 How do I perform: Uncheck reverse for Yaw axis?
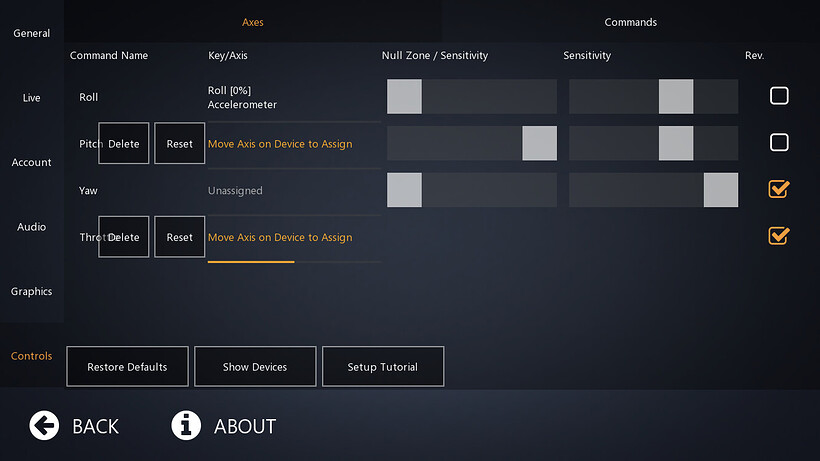point(779,189)
